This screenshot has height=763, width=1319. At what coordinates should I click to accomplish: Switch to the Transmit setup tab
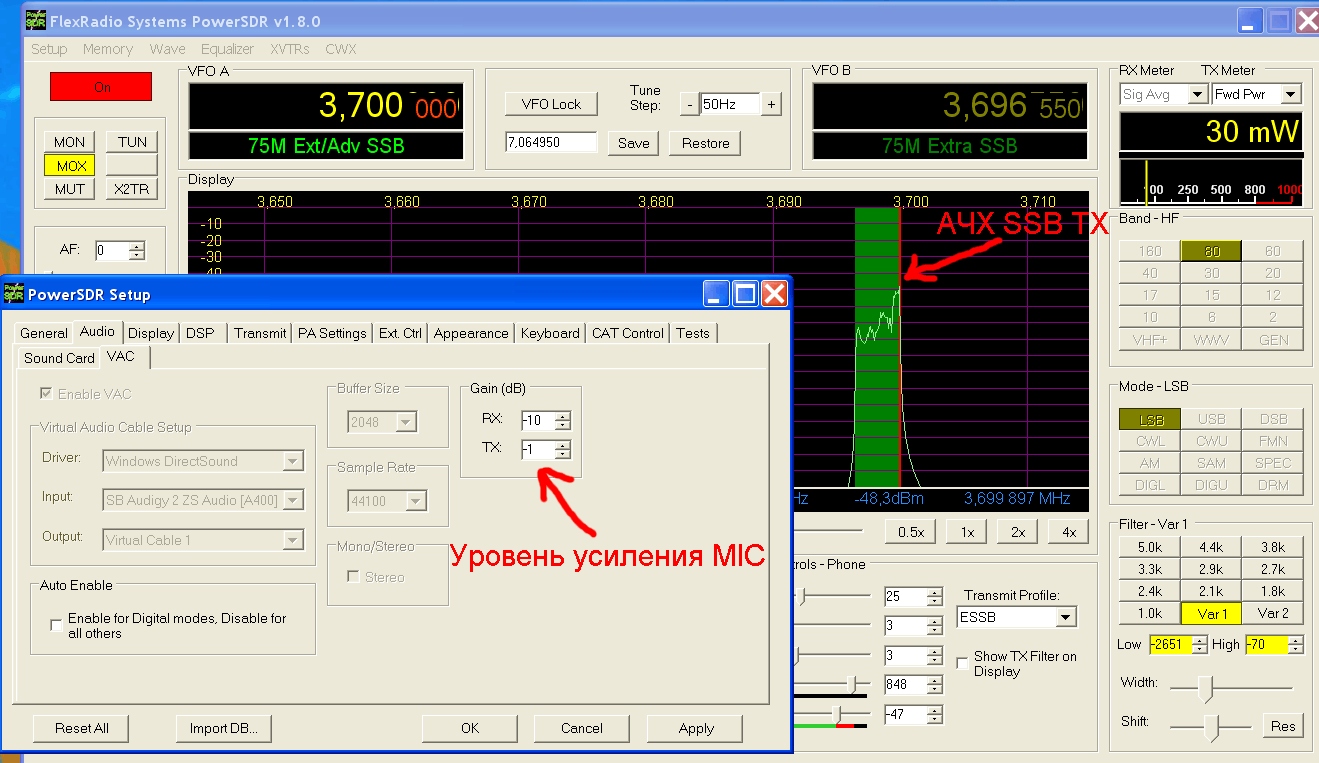pyautogui.click(x=260, y=333)
